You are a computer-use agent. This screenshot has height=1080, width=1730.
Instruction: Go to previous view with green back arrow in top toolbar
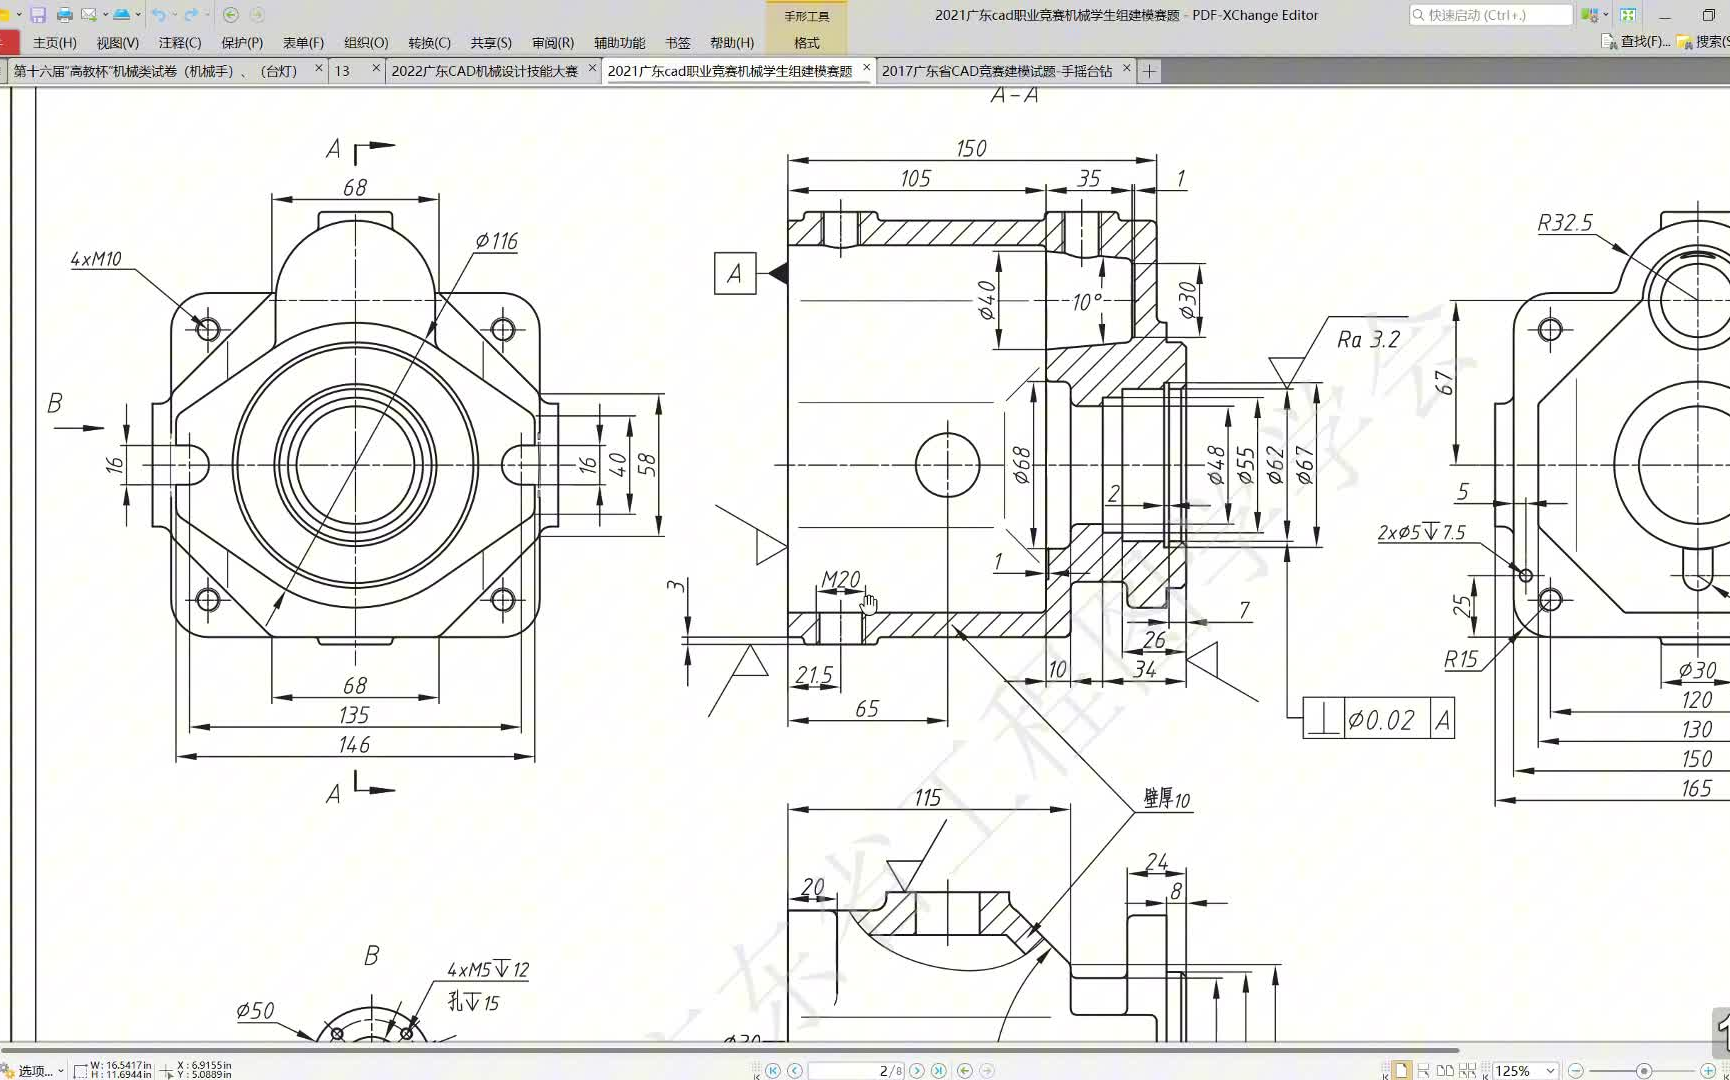coord(231,15)
